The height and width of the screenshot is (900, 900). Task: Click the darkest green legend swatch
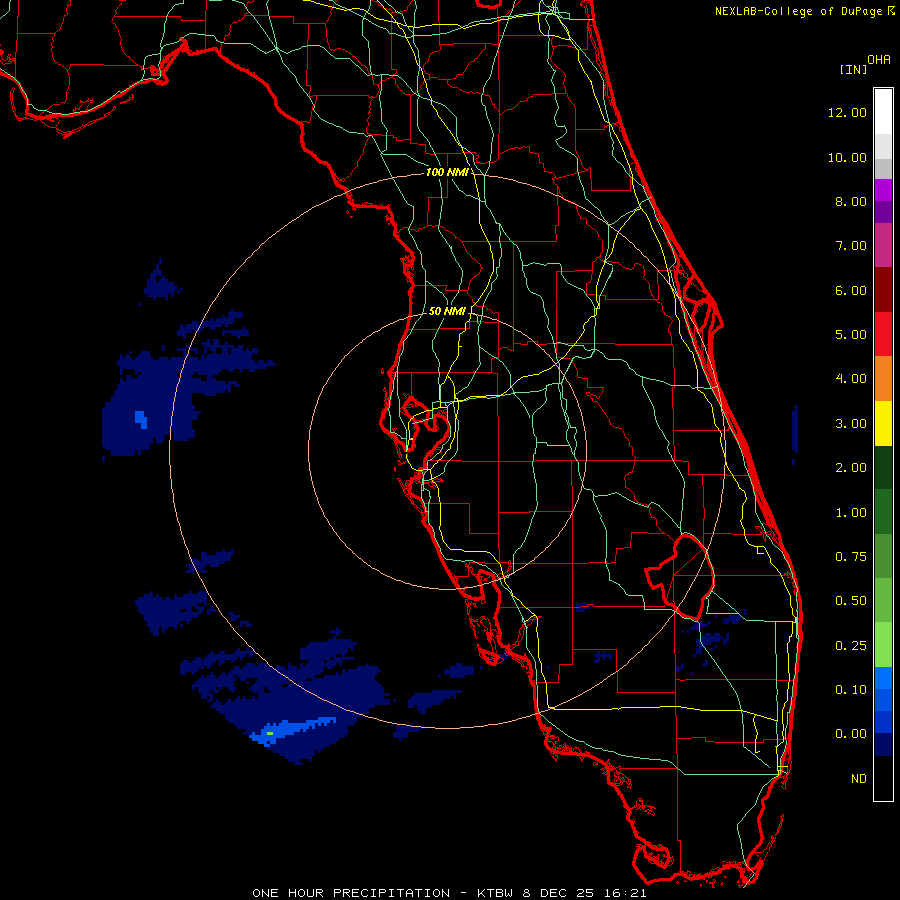click(883, 467)
